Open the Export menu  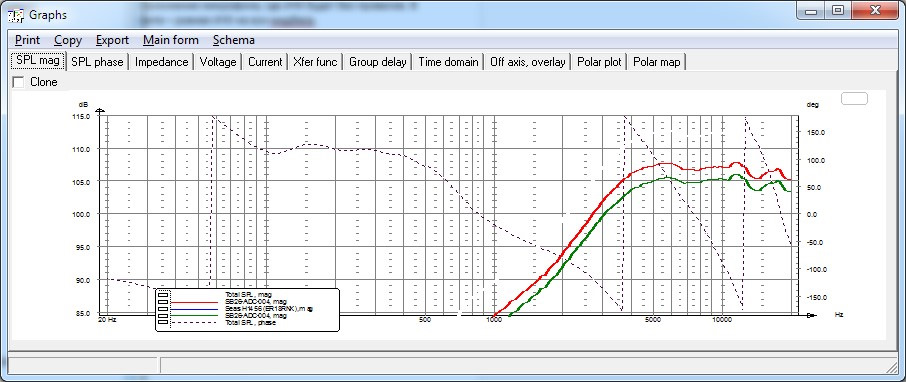(x=112, y=40)
